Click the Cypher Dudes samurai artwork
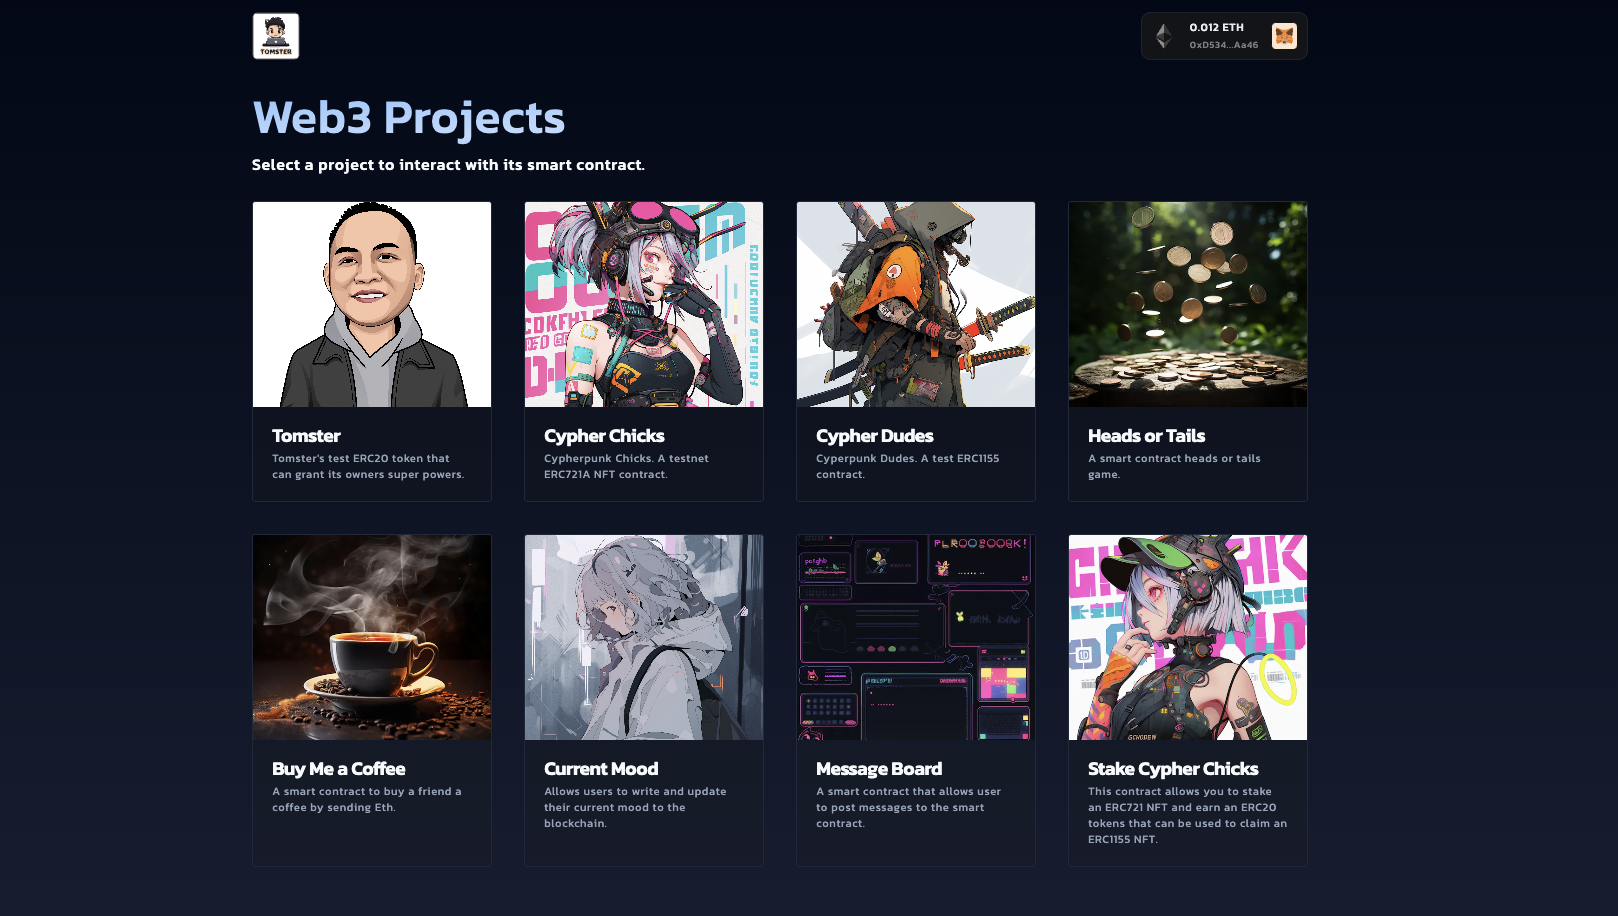 click(915, 304)
